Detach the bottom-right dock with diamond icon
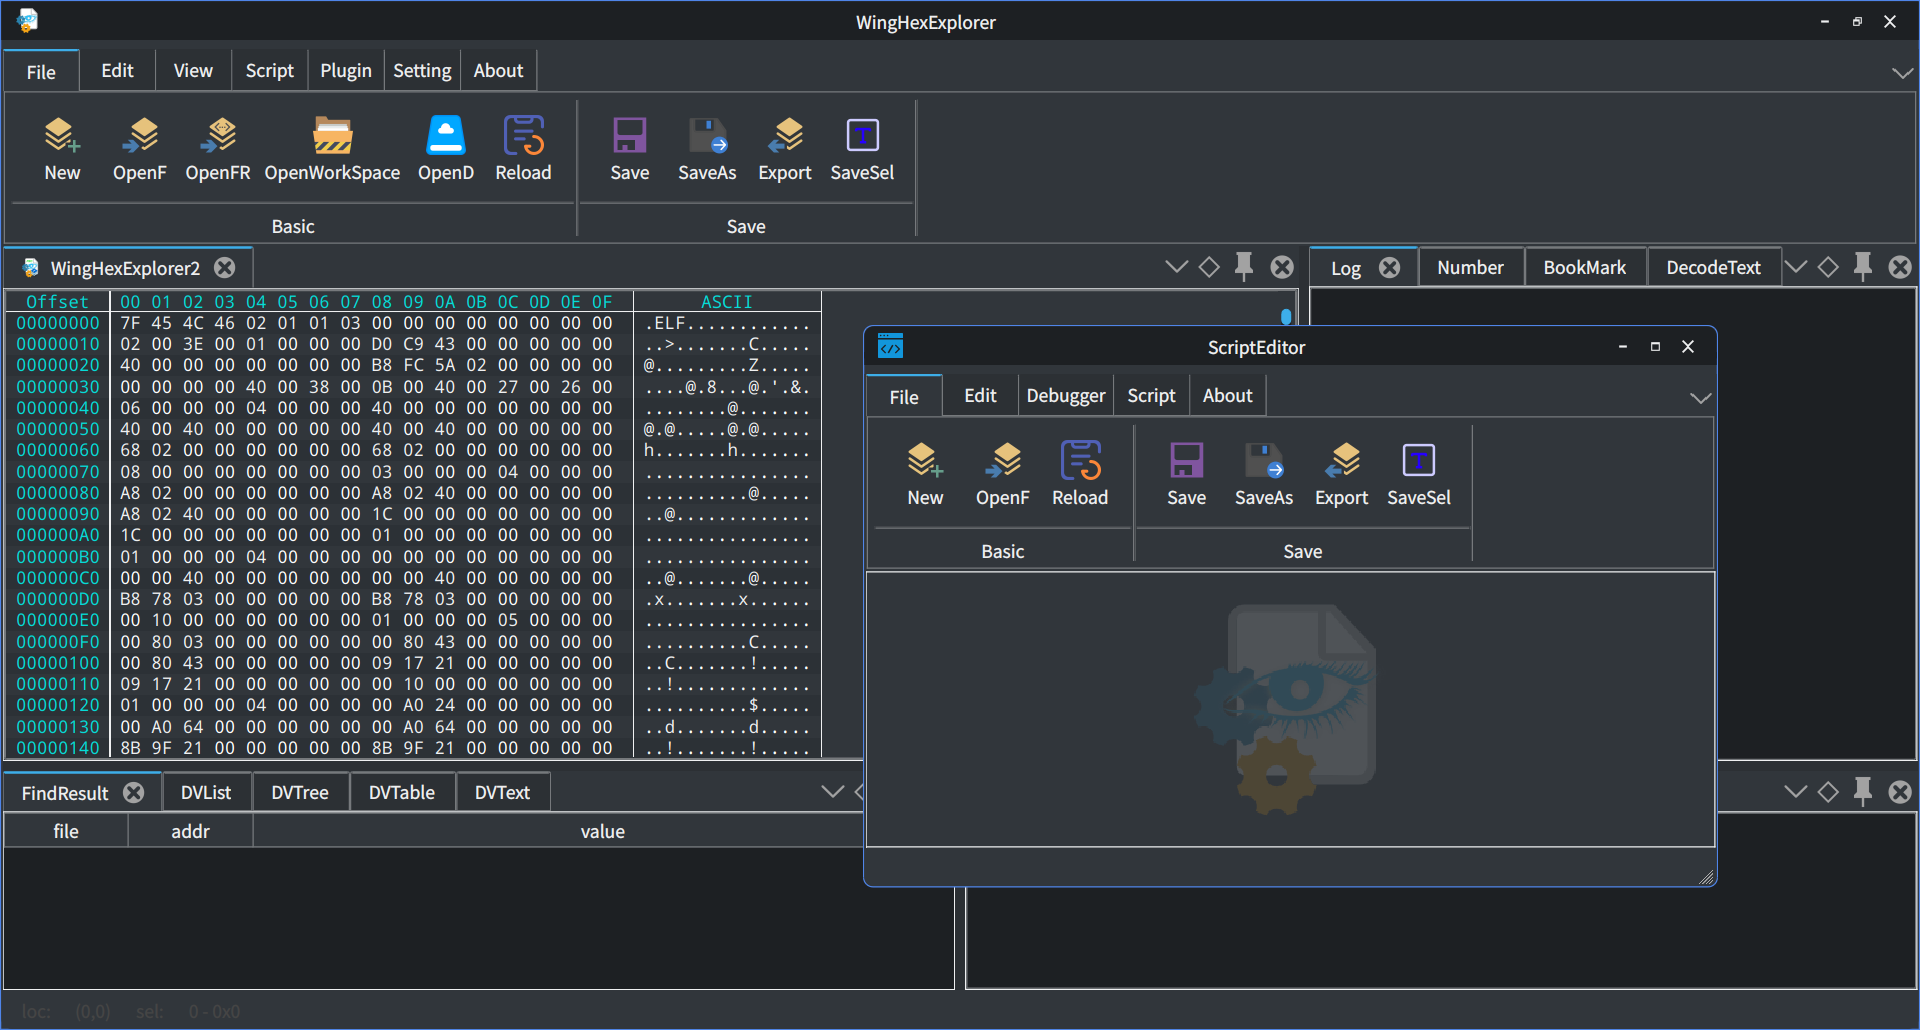This screenshot has height=1030, width=1920. pos(1828,792)
